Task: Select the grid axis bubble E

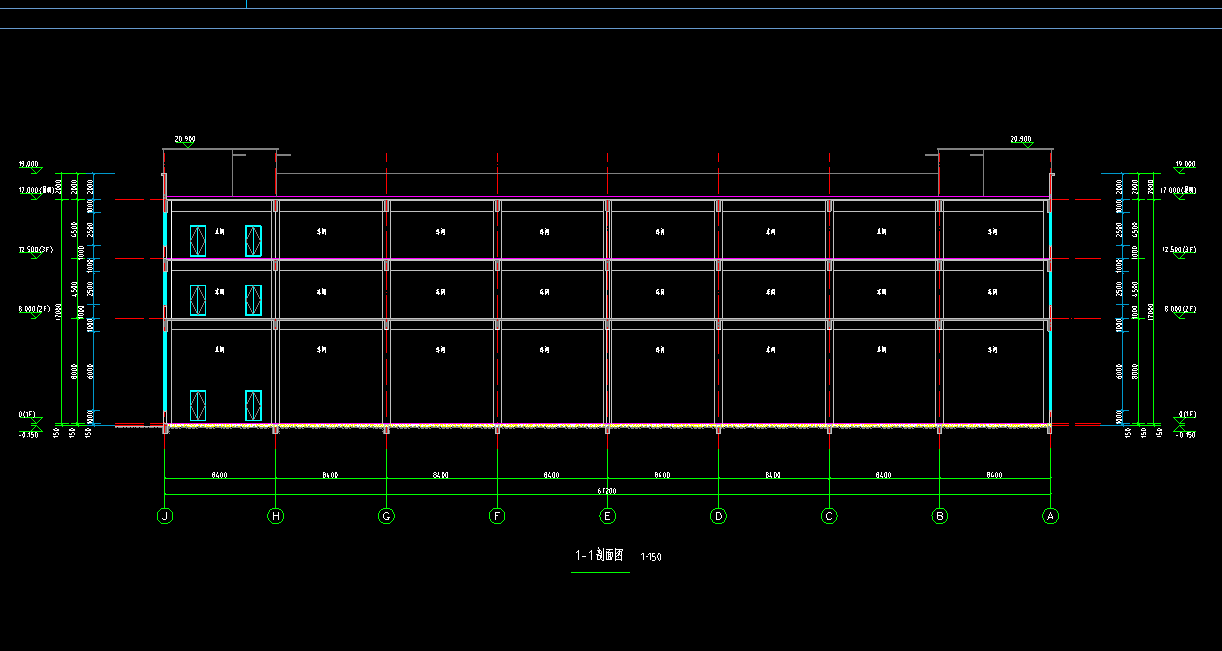Action: click(x=607, y=516)
